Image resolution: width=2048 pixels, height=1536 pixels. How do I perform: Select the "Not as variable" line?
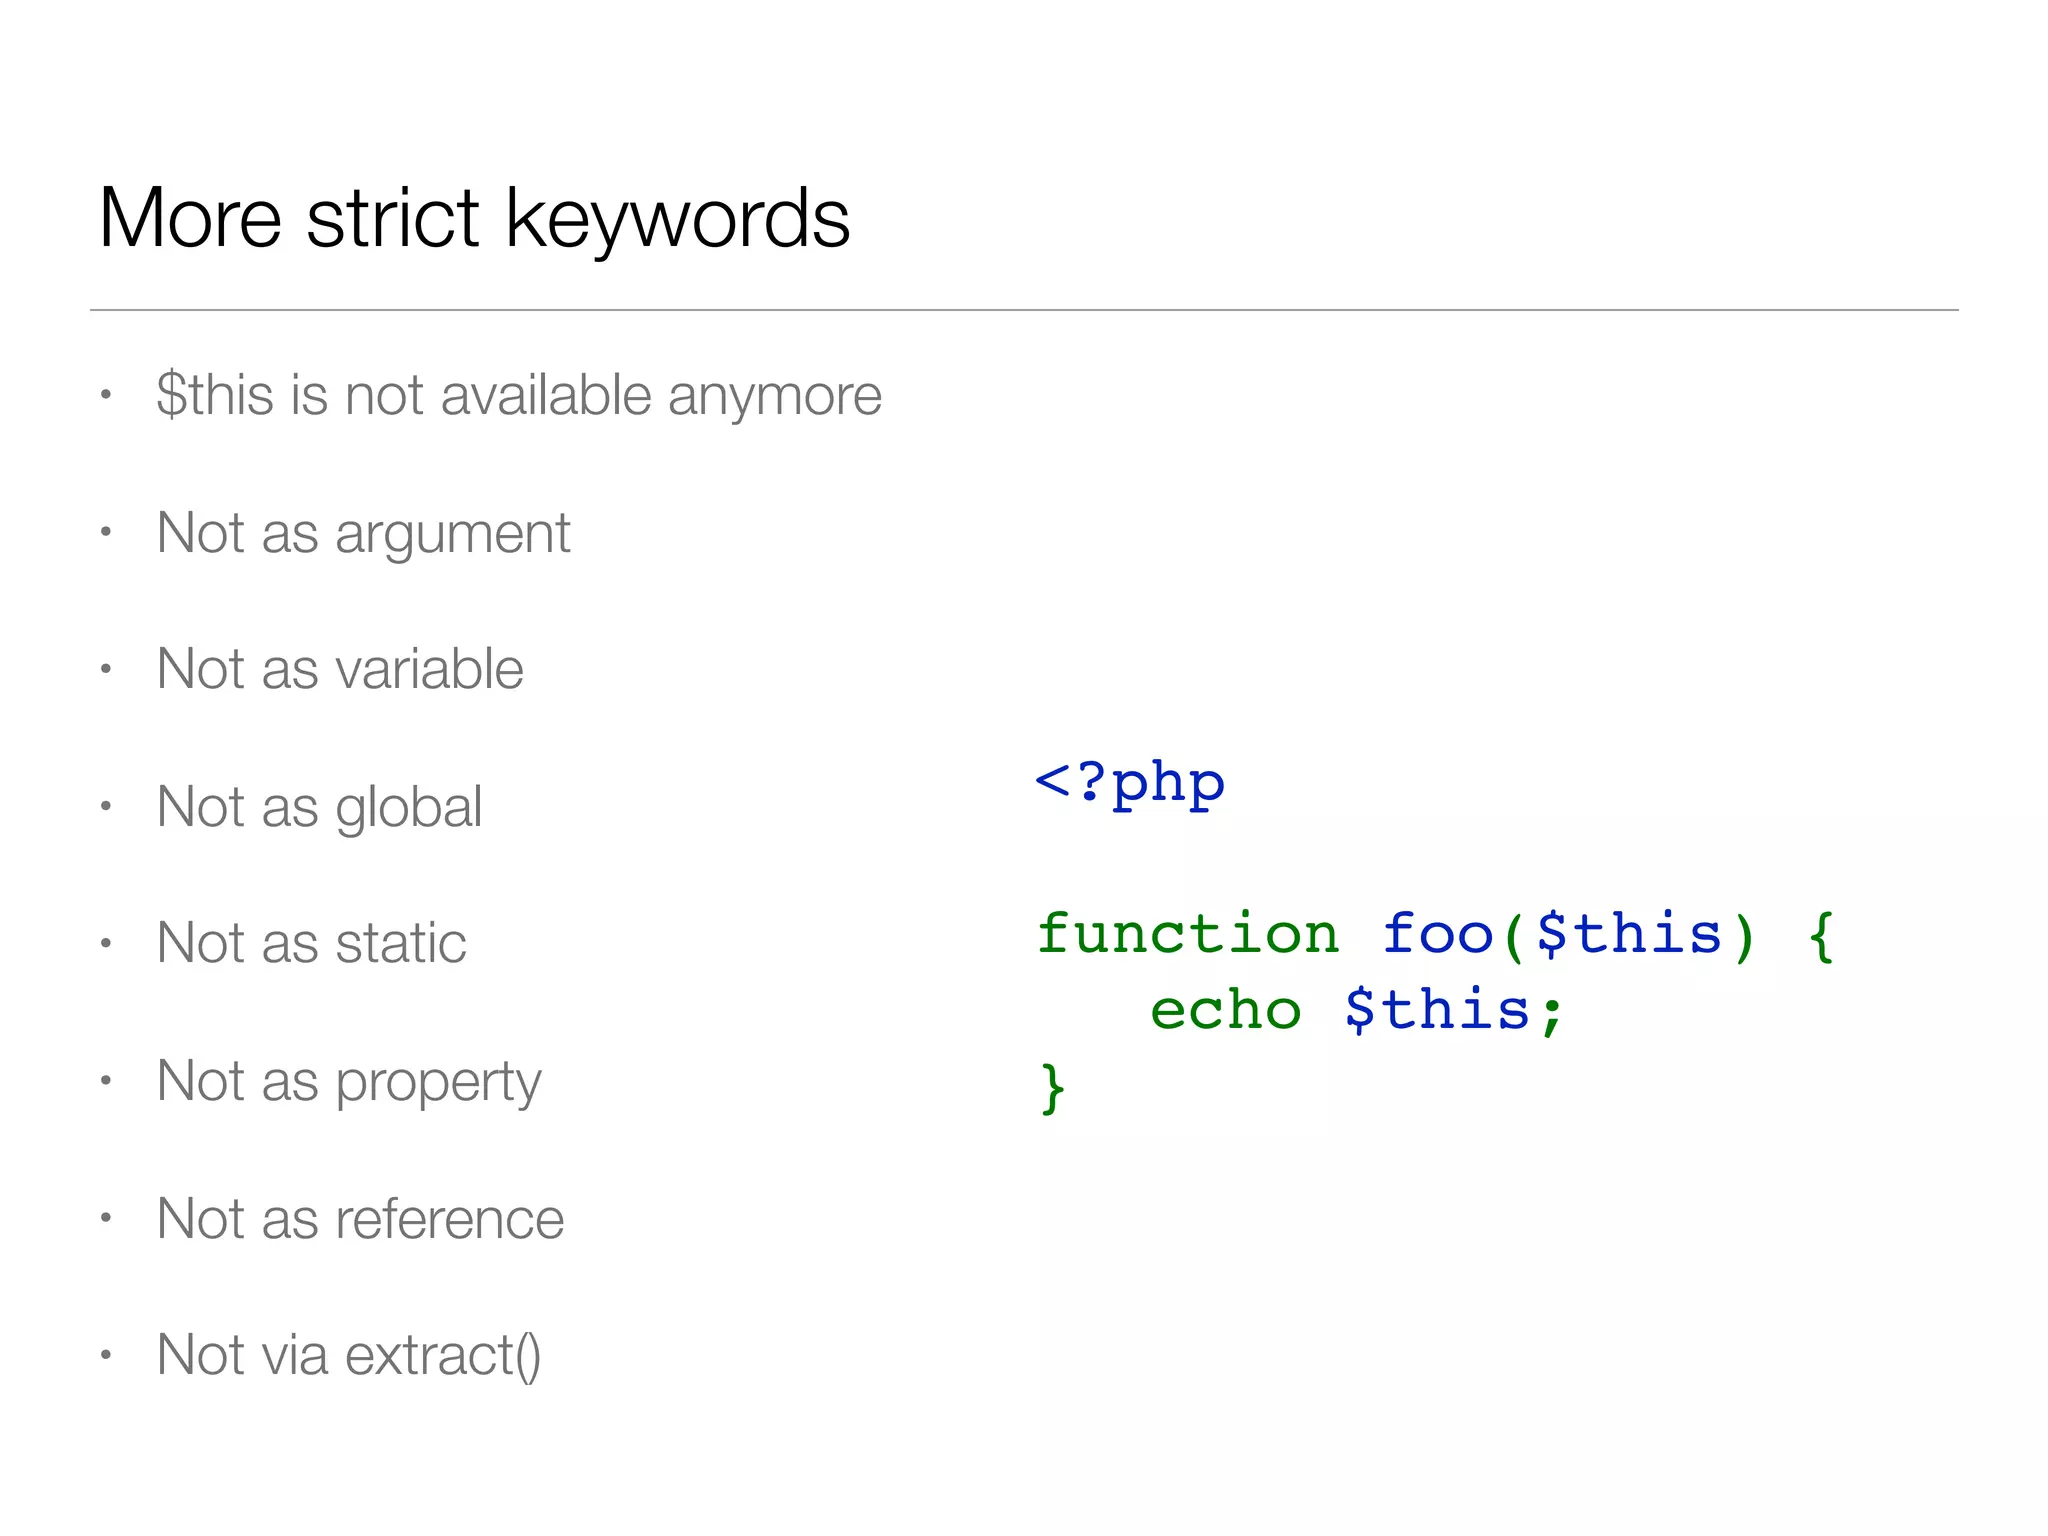[x=340, y=669]
